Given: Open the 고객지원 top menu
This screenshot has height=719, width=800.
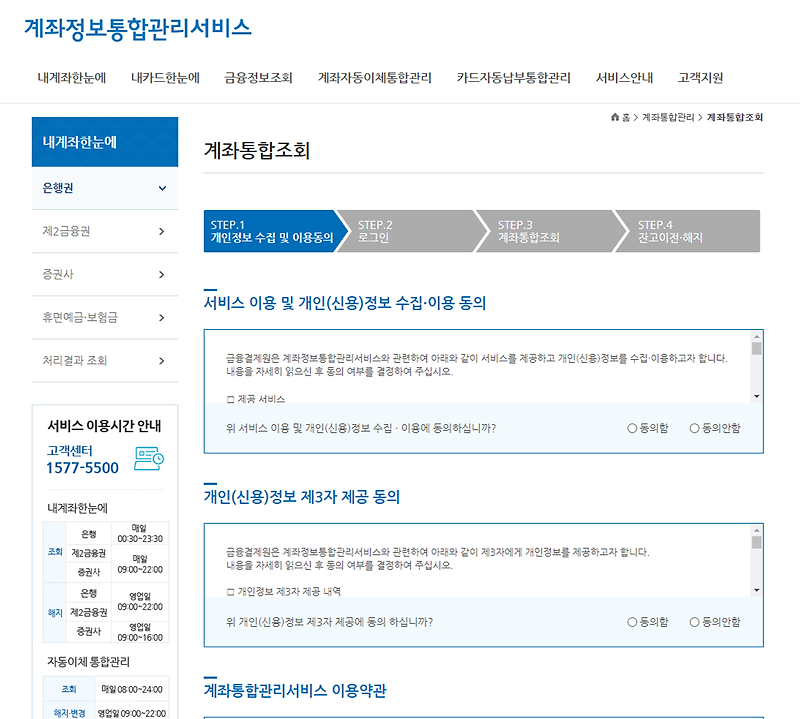Looking at the screenshot, I should click(x=701, y=78).
